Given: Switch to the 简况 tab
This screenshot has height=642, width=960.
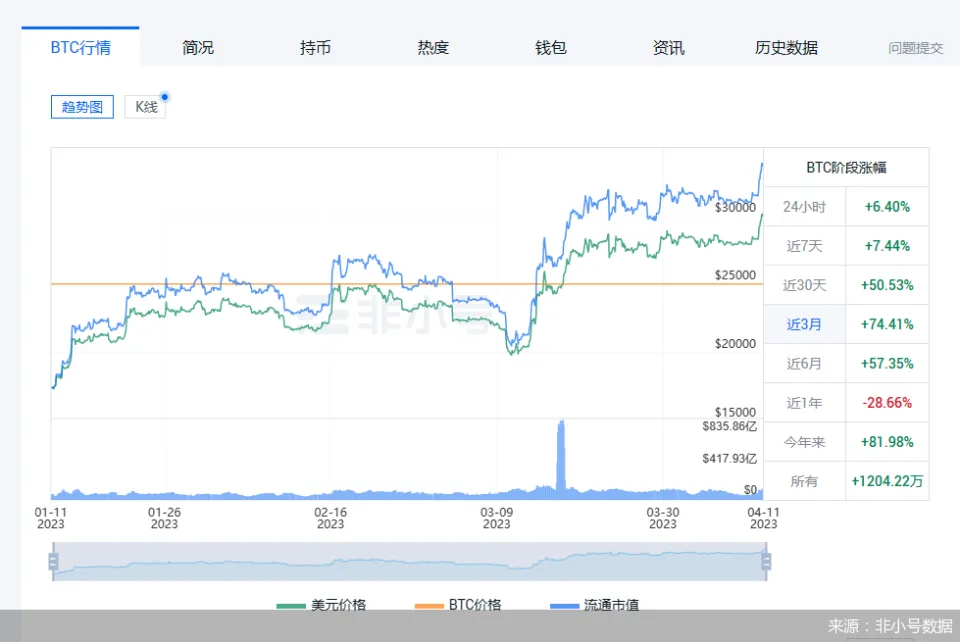Looking at the screenshot, I should coord(198,47).
